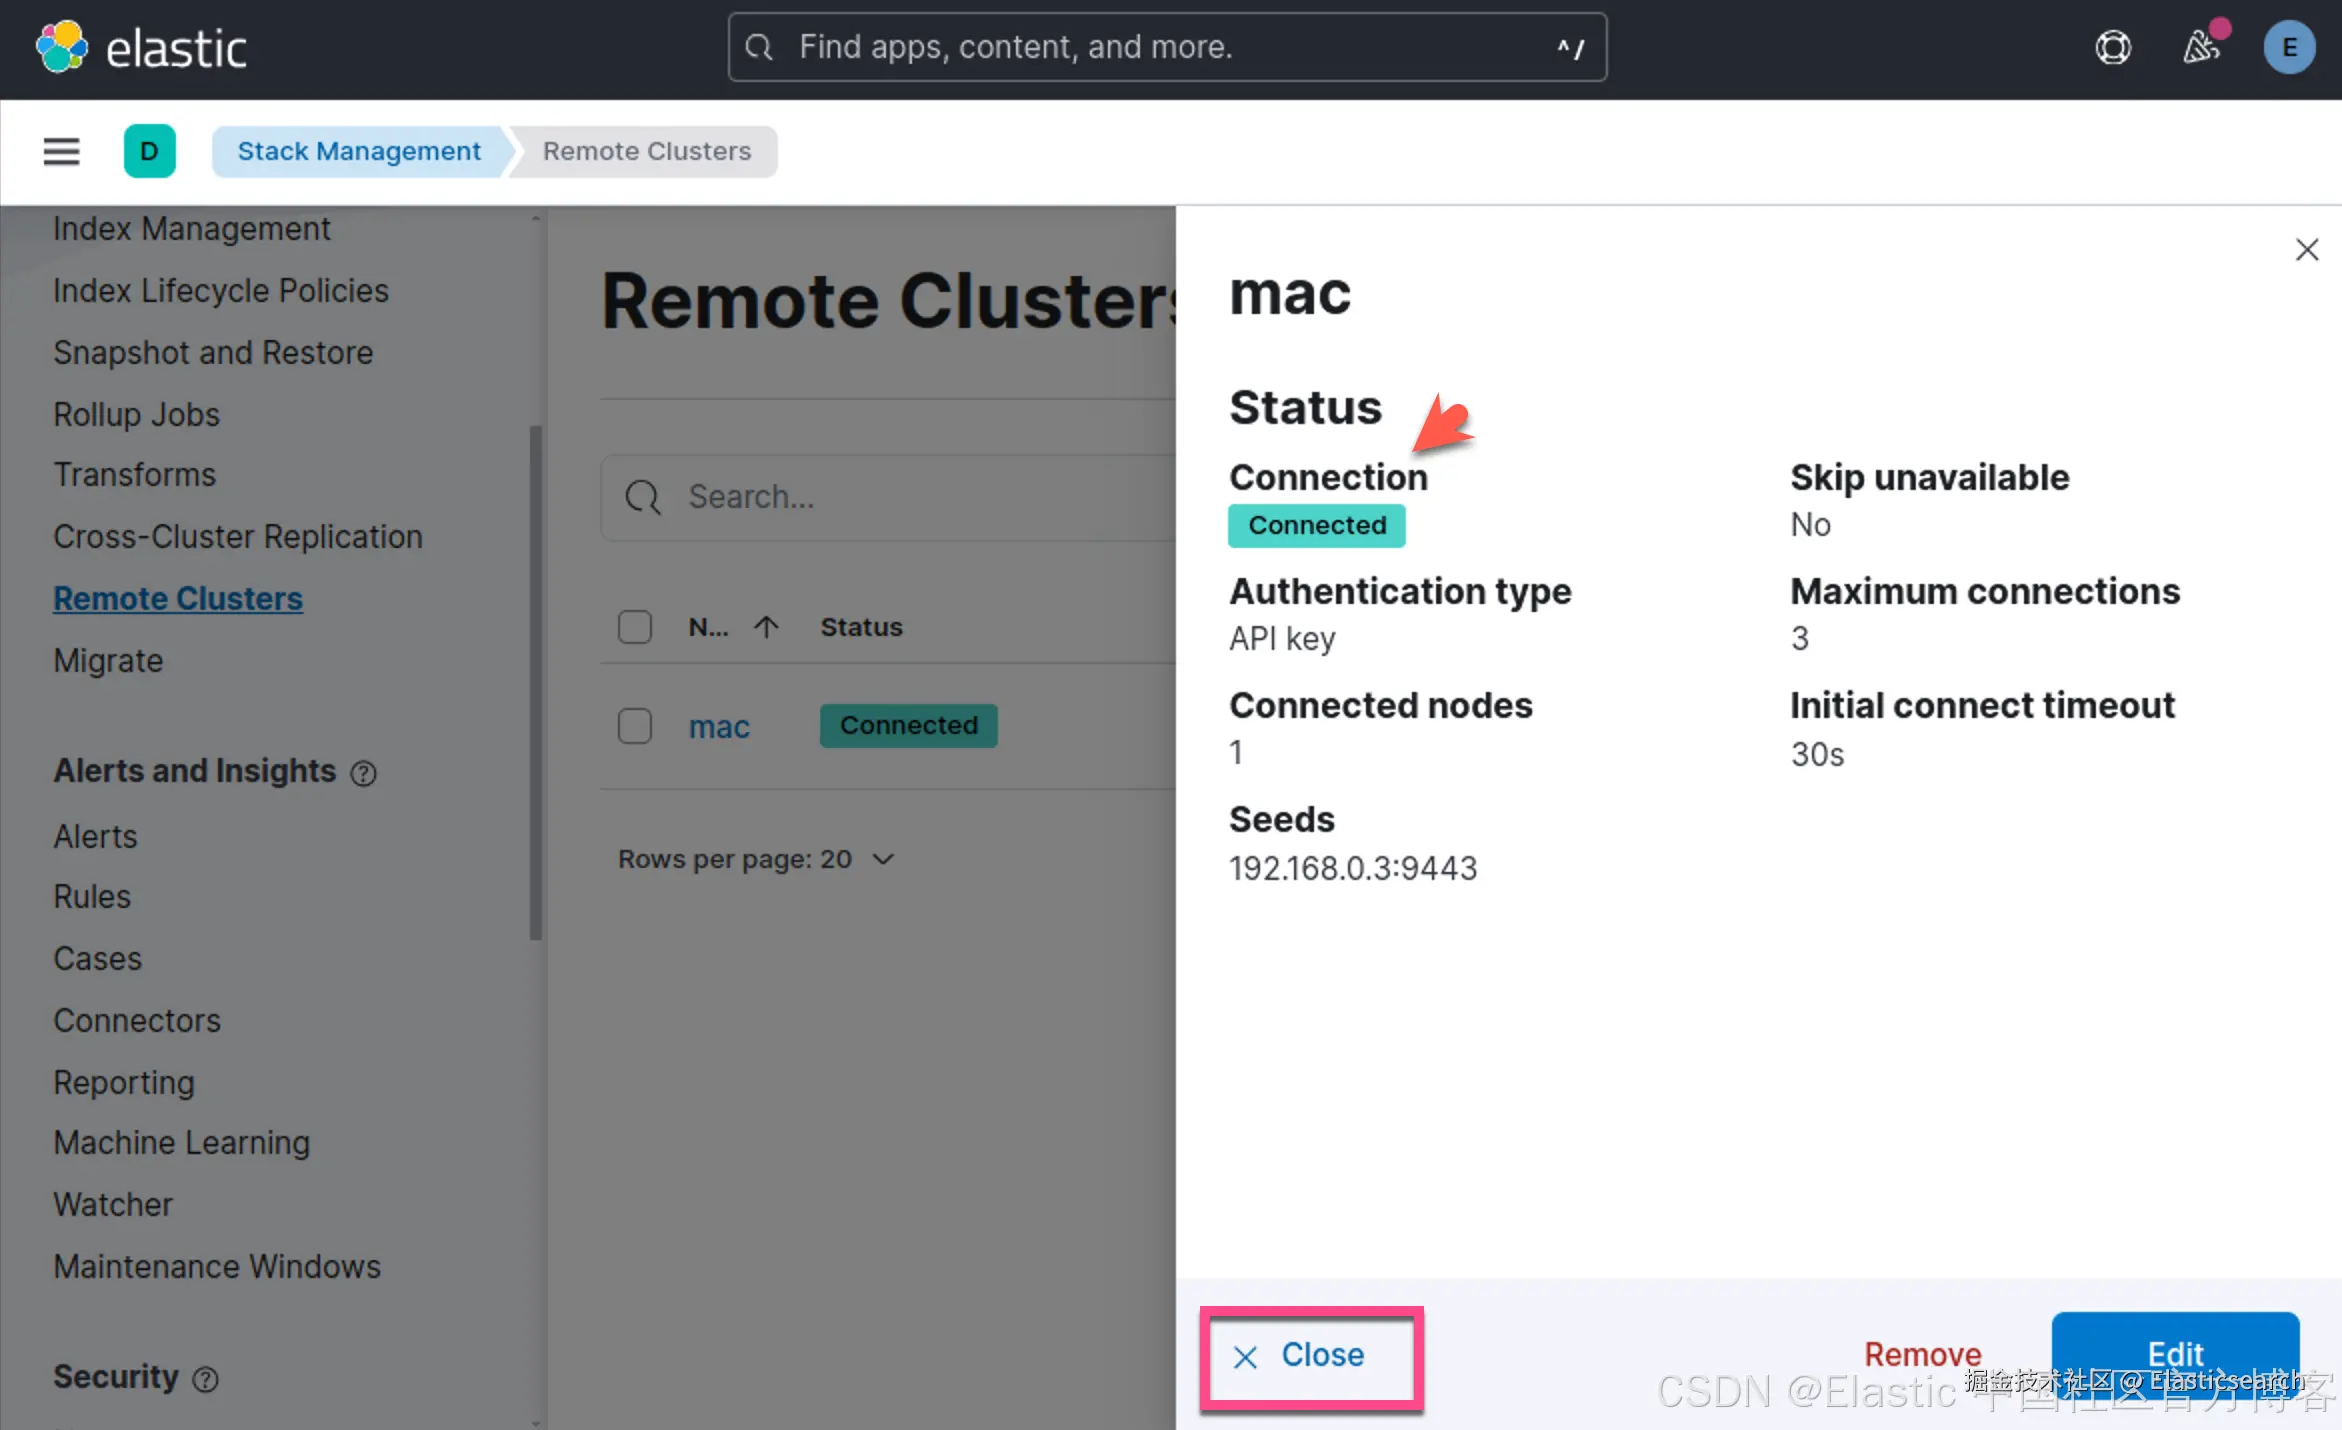
Task: Click the Find apps search field
Action: 1165,47
